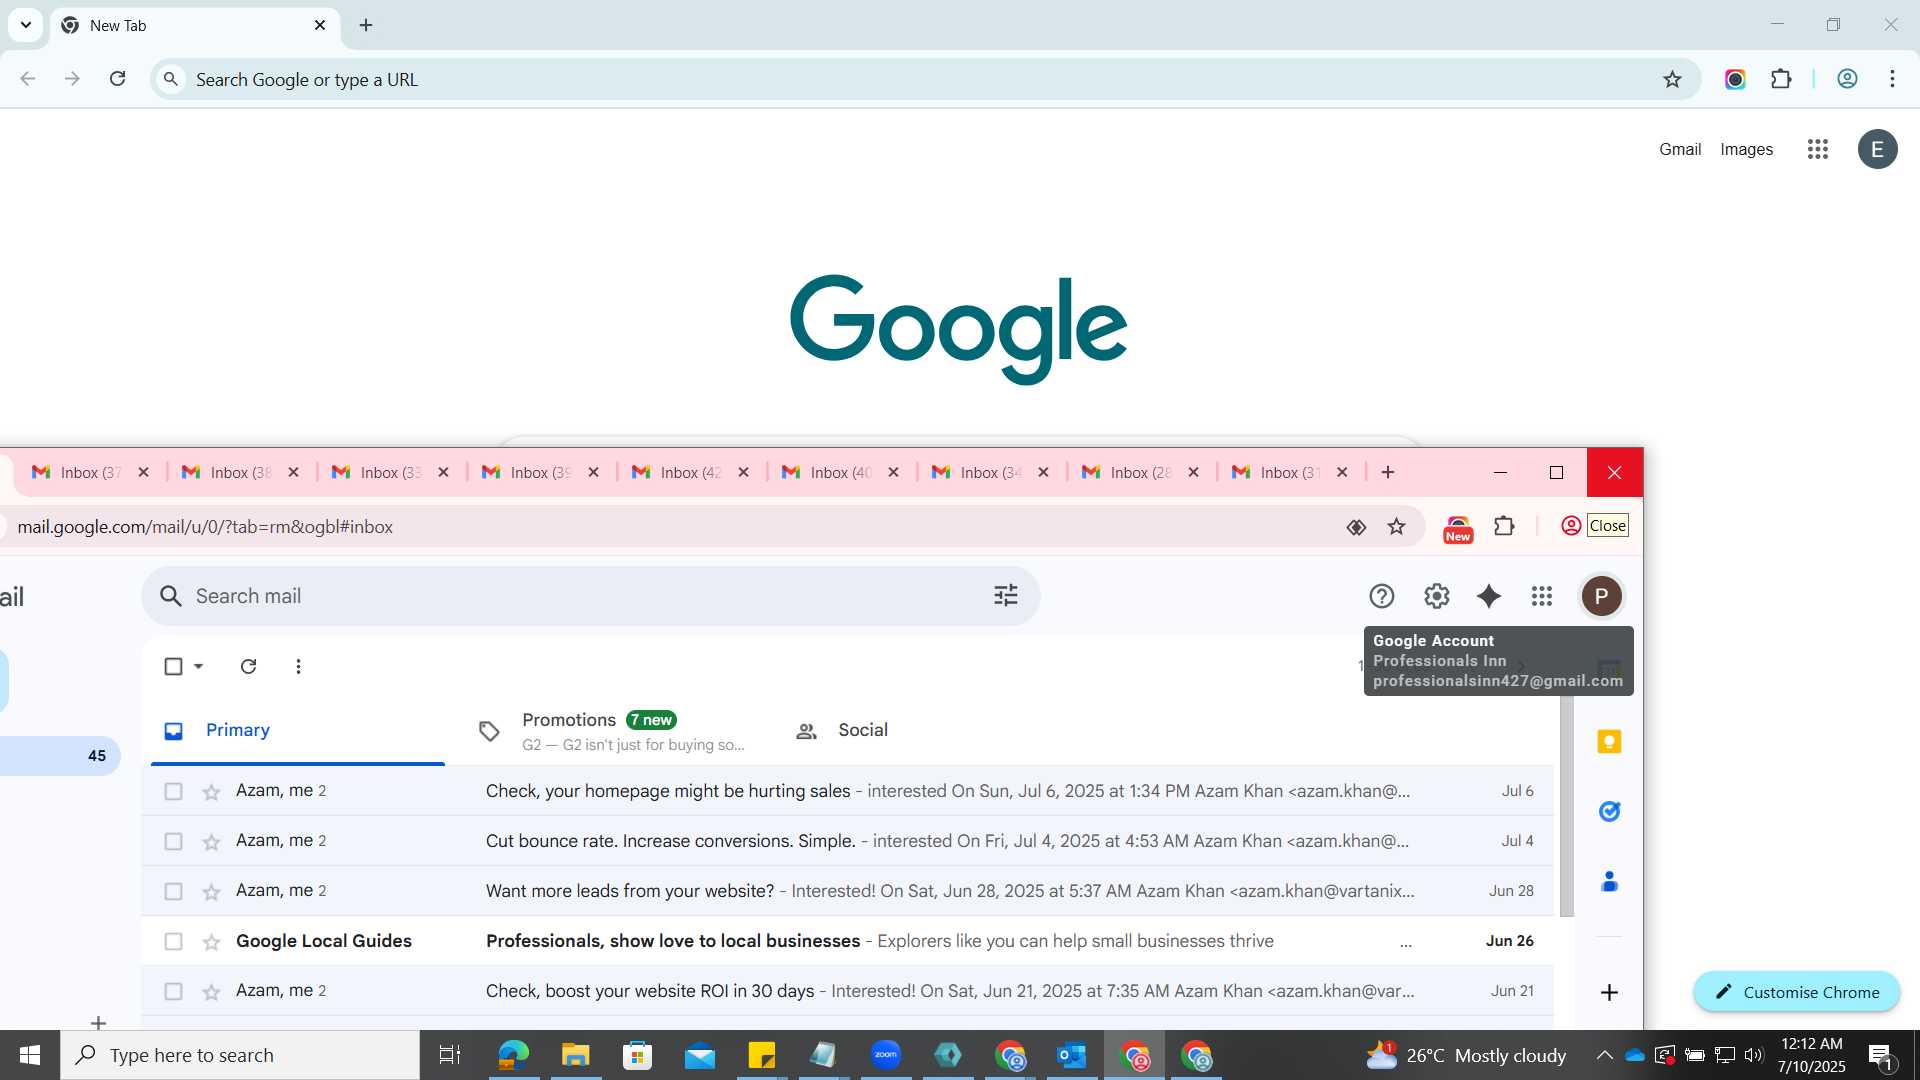This screenshot has height=1080, width=1920.
Task: Star the Jul 6 Azam email
Action: [x=211, y=792]
